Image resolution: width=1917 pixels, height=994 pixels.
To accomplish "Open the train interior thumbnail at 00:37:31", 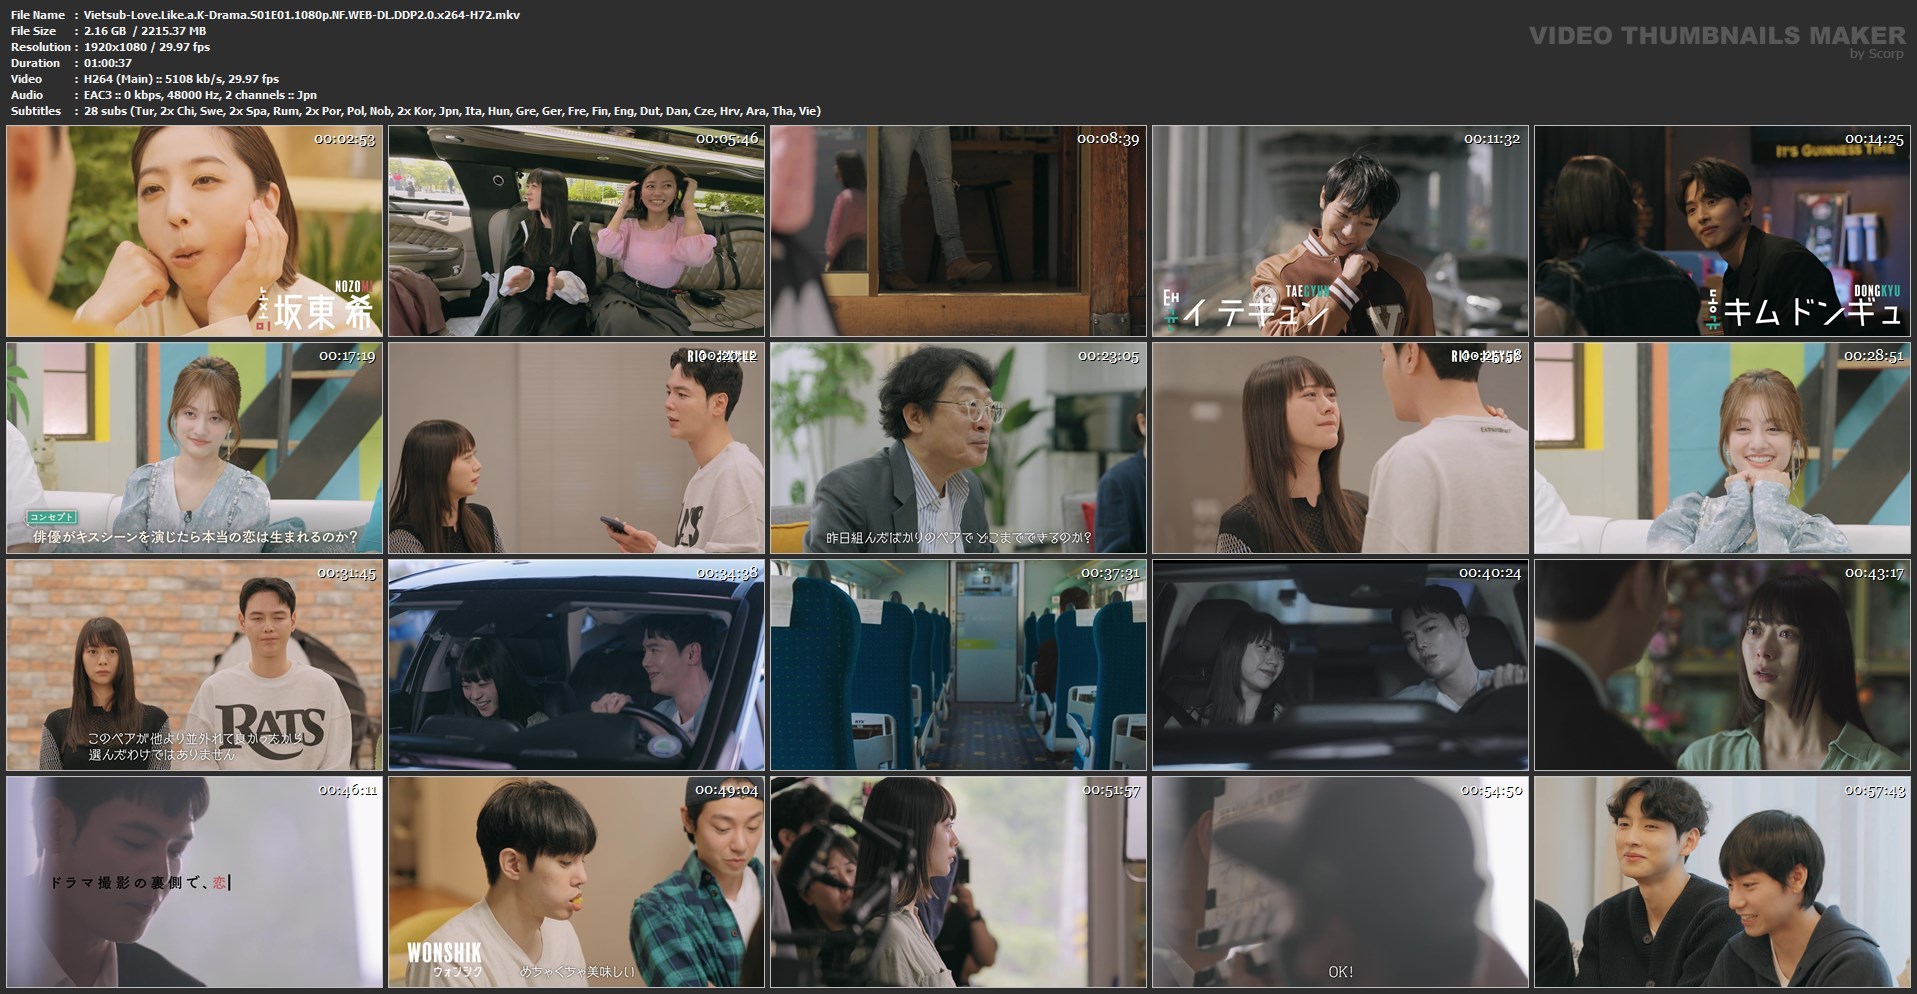I will (958, 665).
